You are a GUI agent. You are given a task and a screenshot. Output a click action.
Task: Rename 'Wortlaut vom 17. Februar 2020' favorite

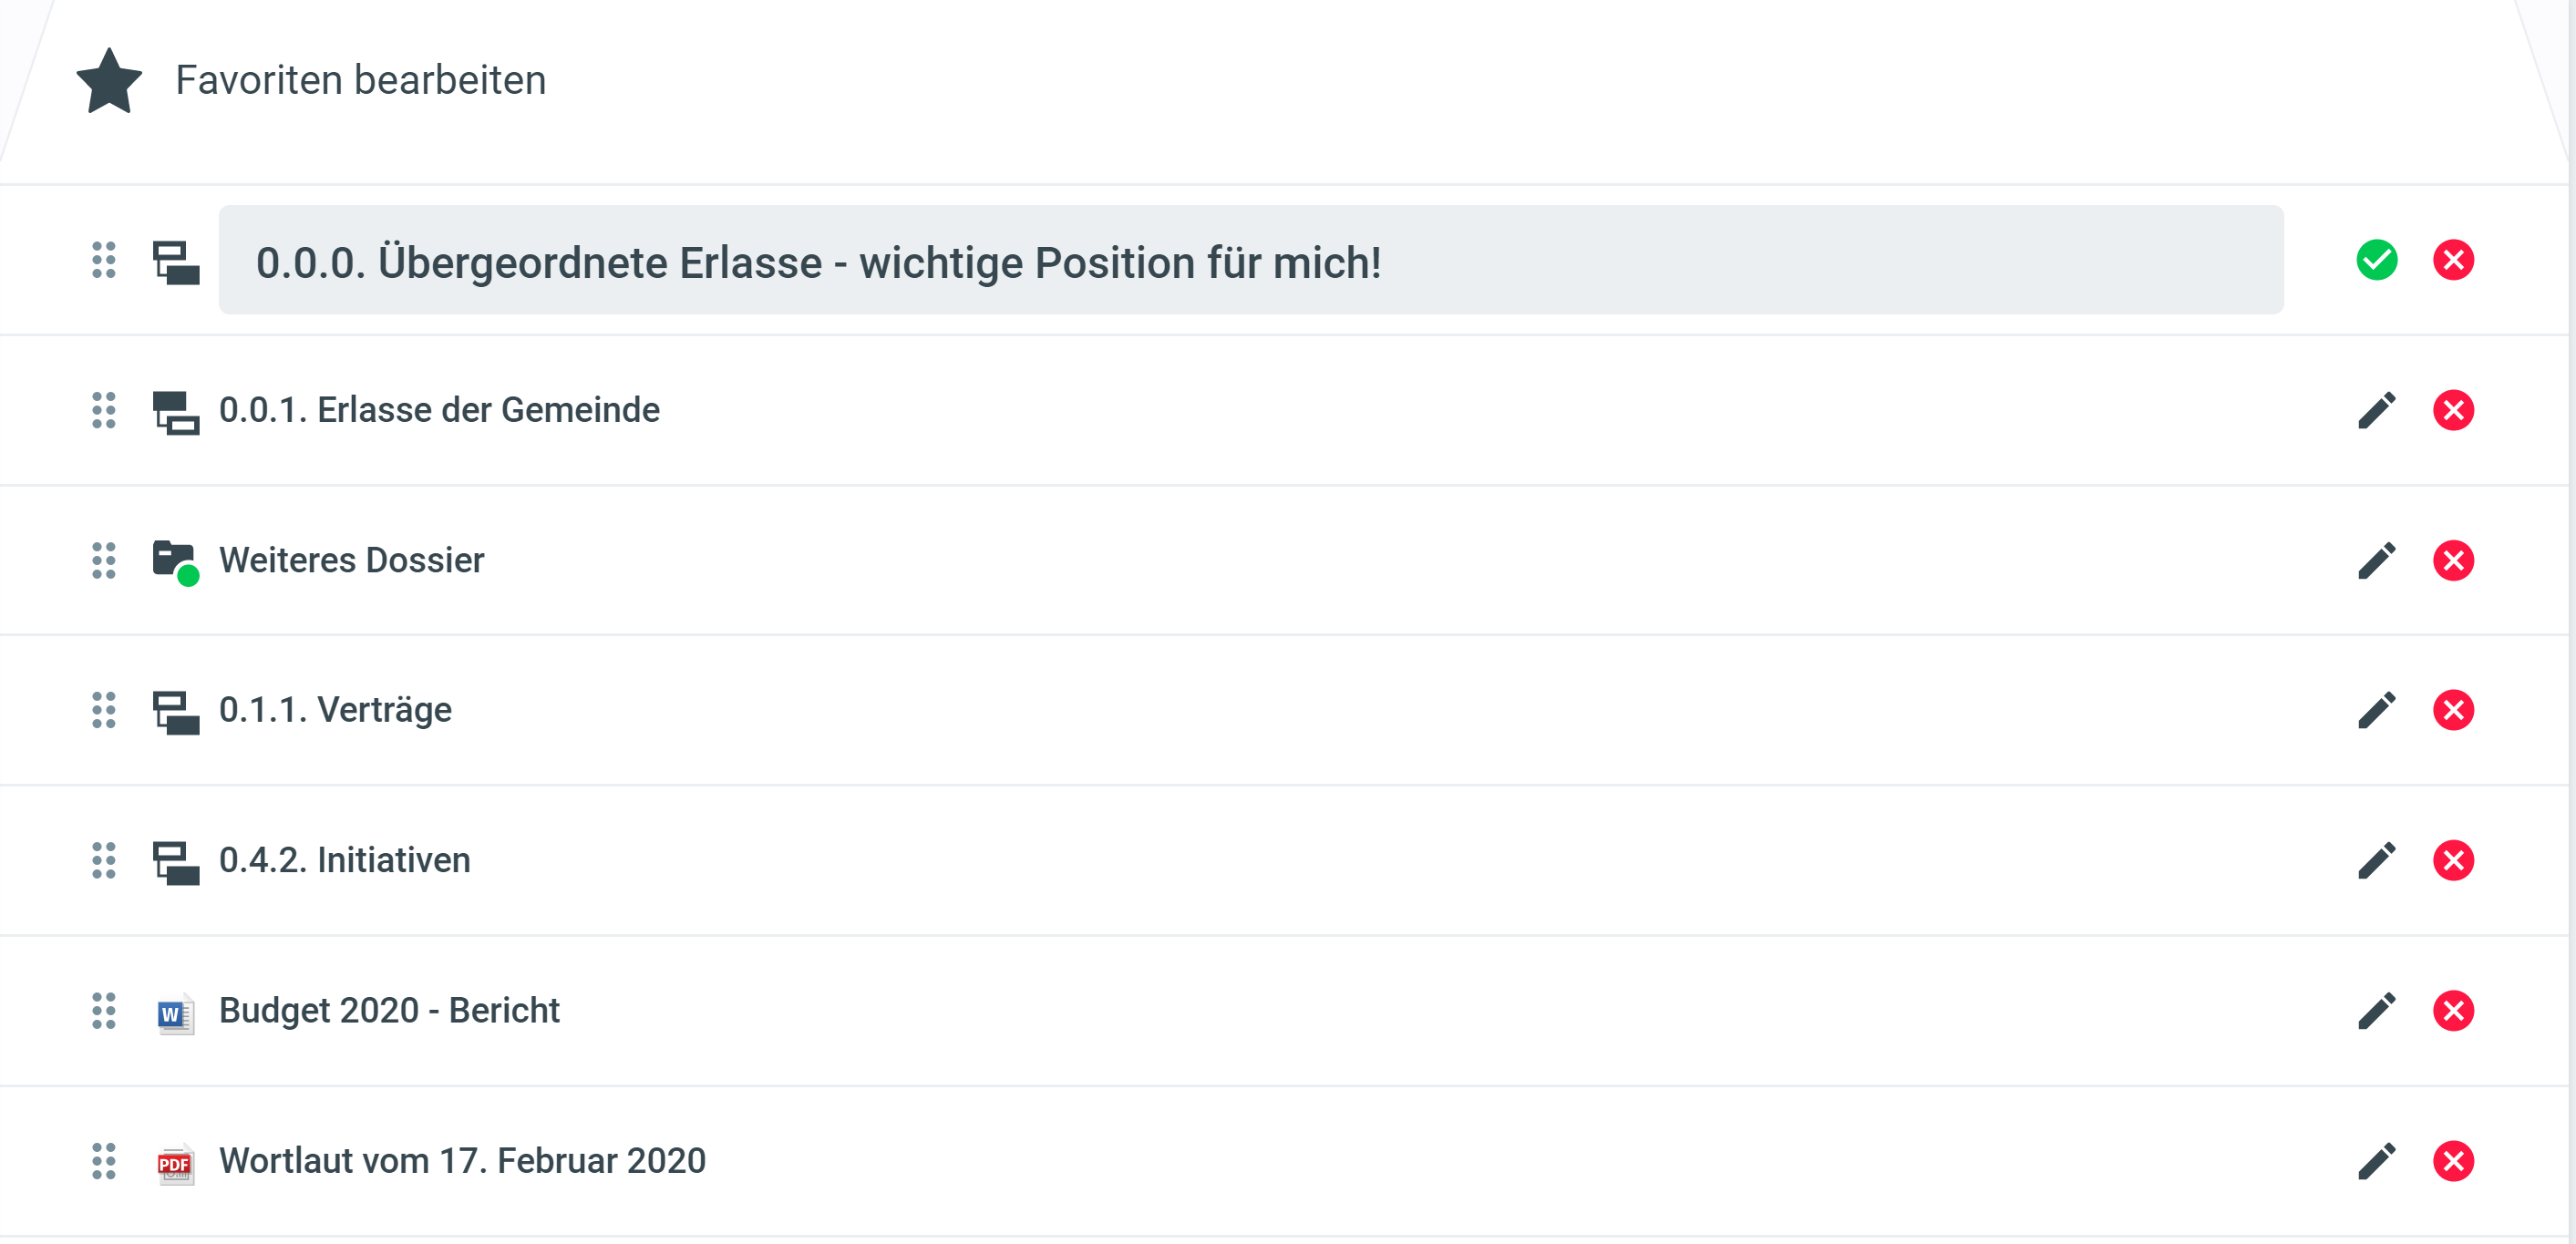(2376, 1161)
